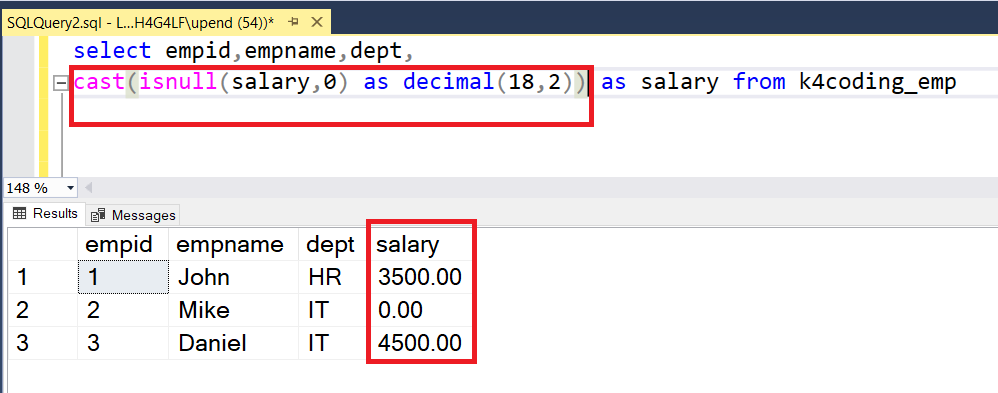Click the word 'select' in query

click(112, 50)
